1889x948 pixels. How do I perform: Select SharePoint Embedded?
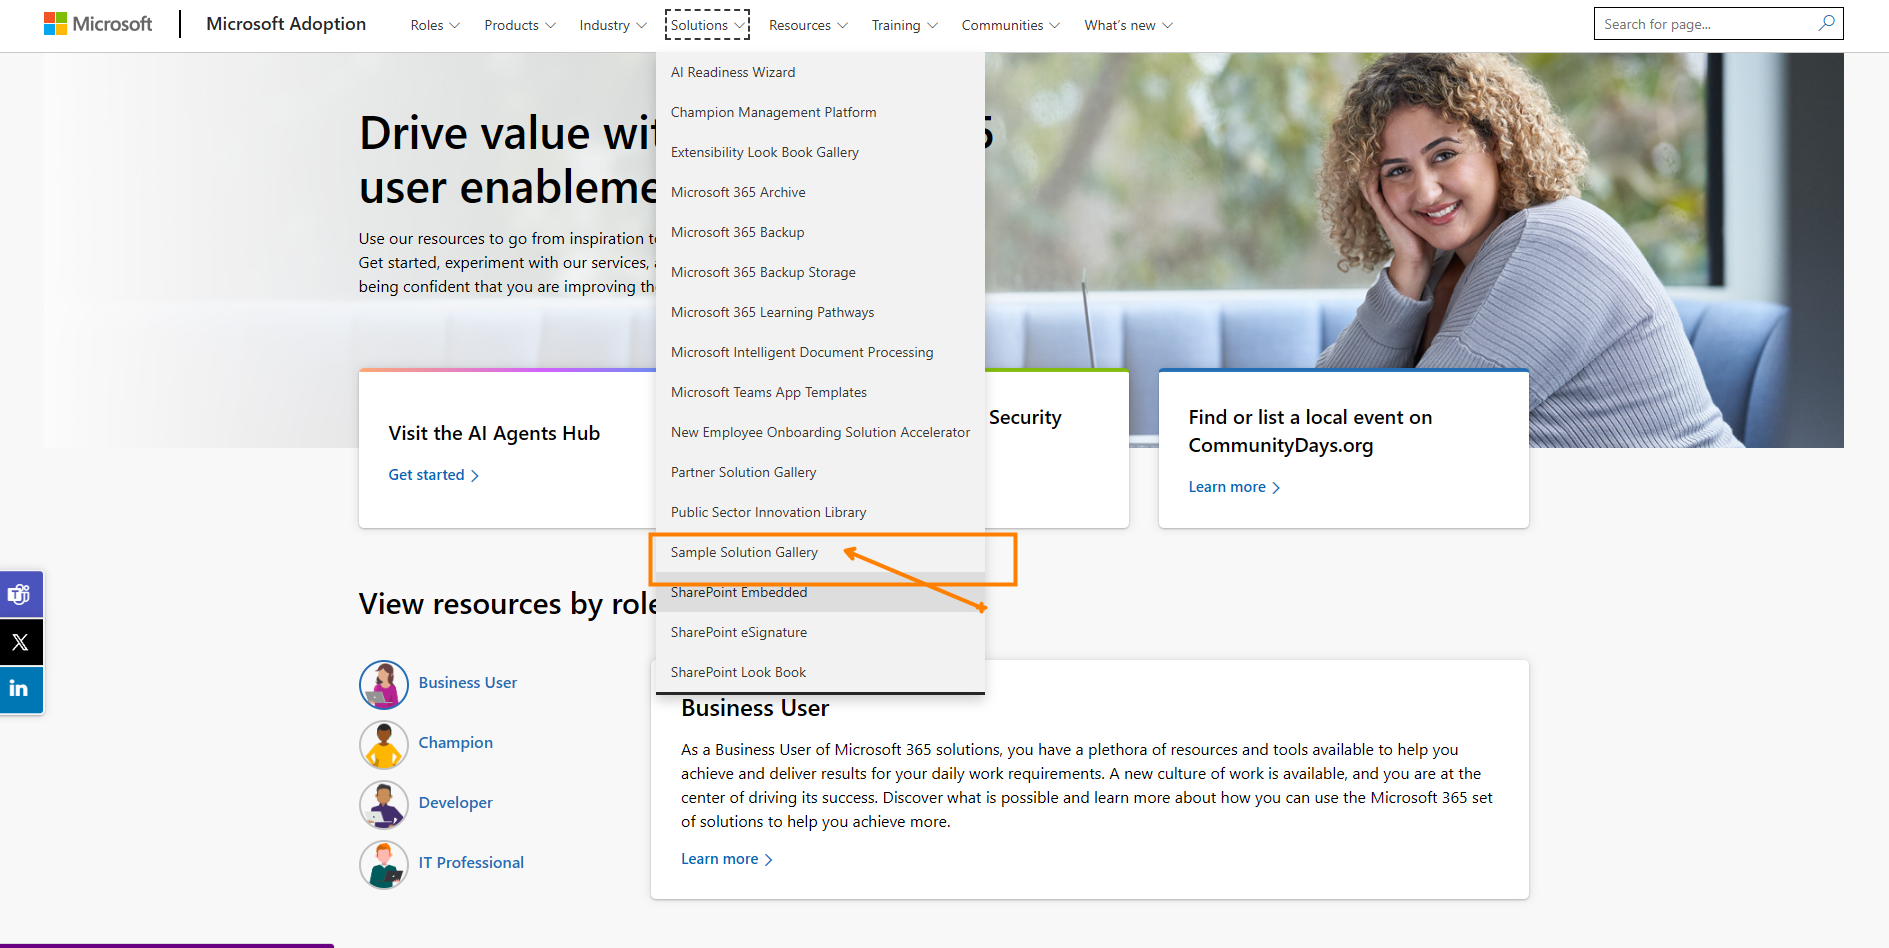click(820, 592)
